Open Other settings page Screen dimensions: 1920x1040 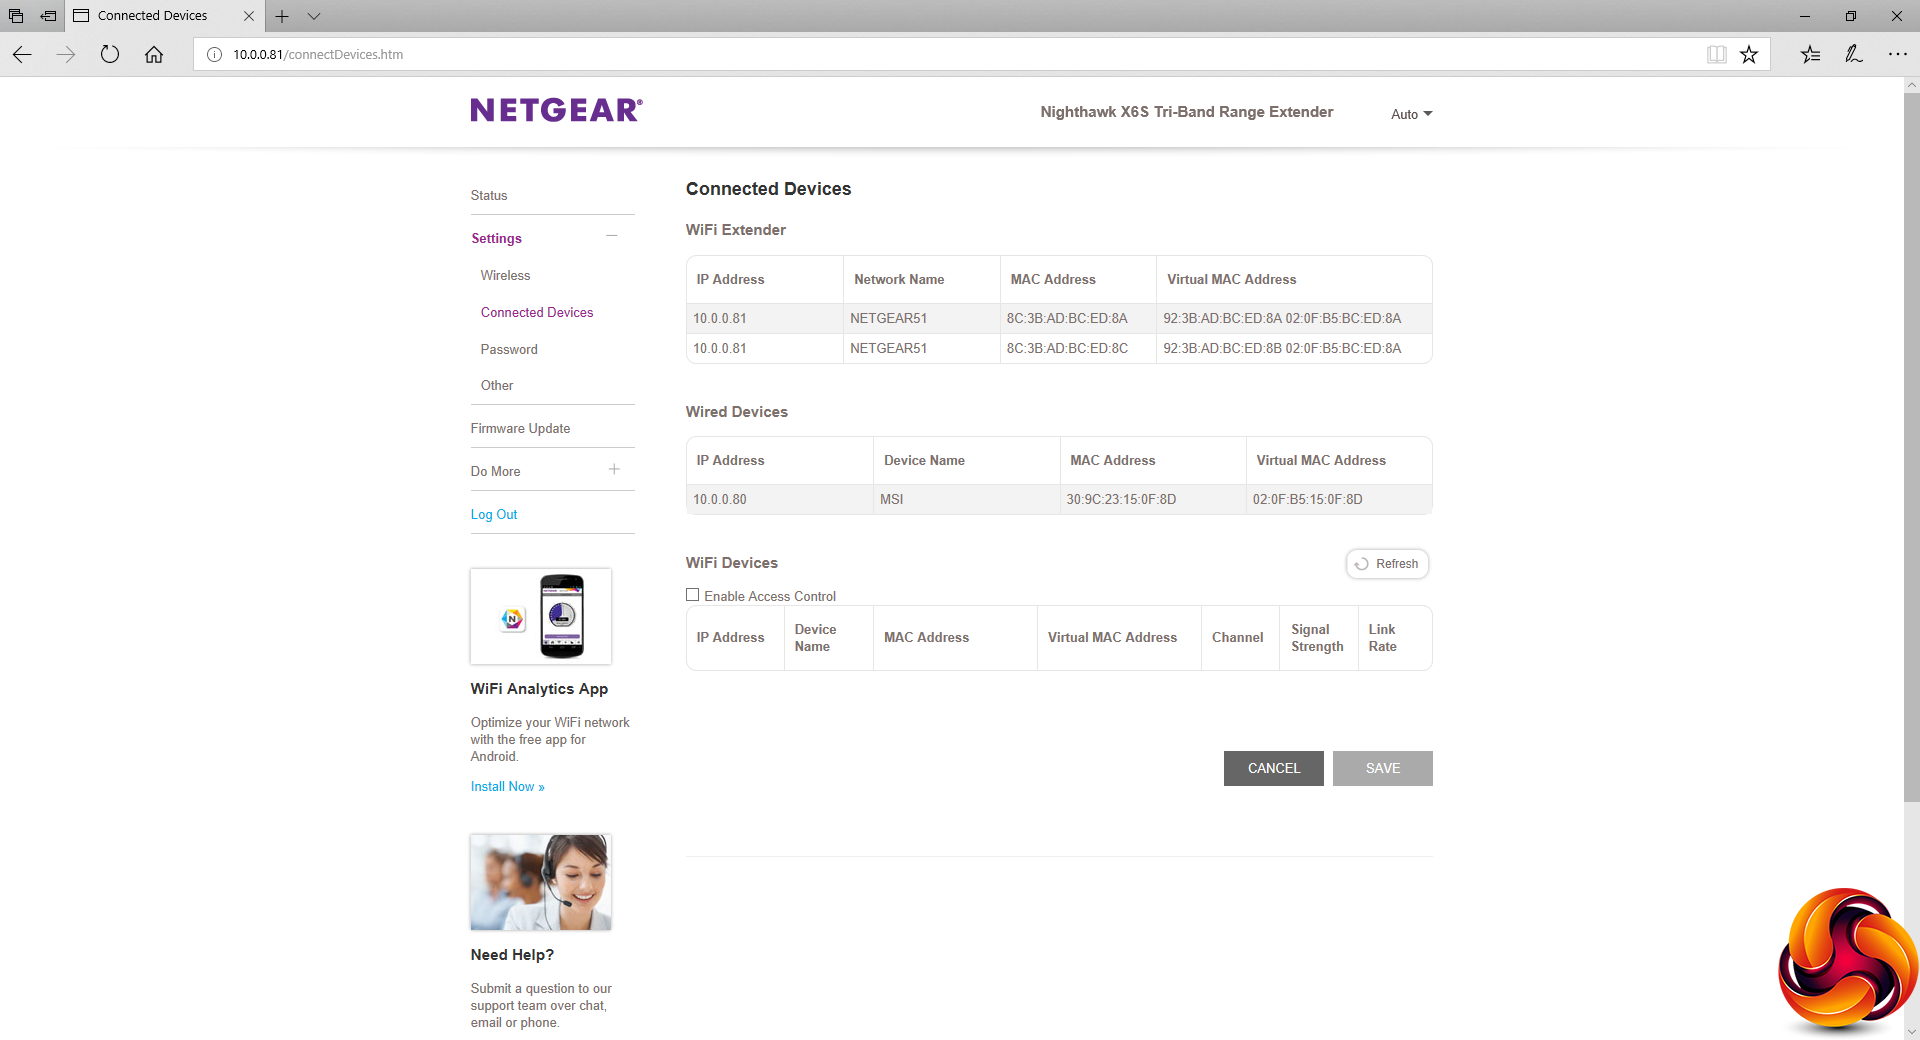tap(497, 385)
